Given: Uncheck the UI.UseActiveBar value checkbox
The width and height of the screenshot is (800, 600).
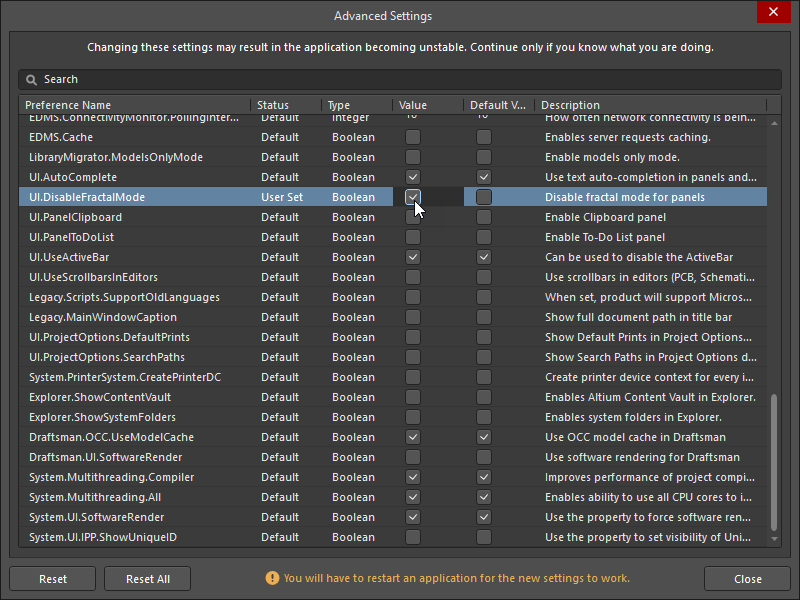Looking at the screenshot, I should 412,257.
